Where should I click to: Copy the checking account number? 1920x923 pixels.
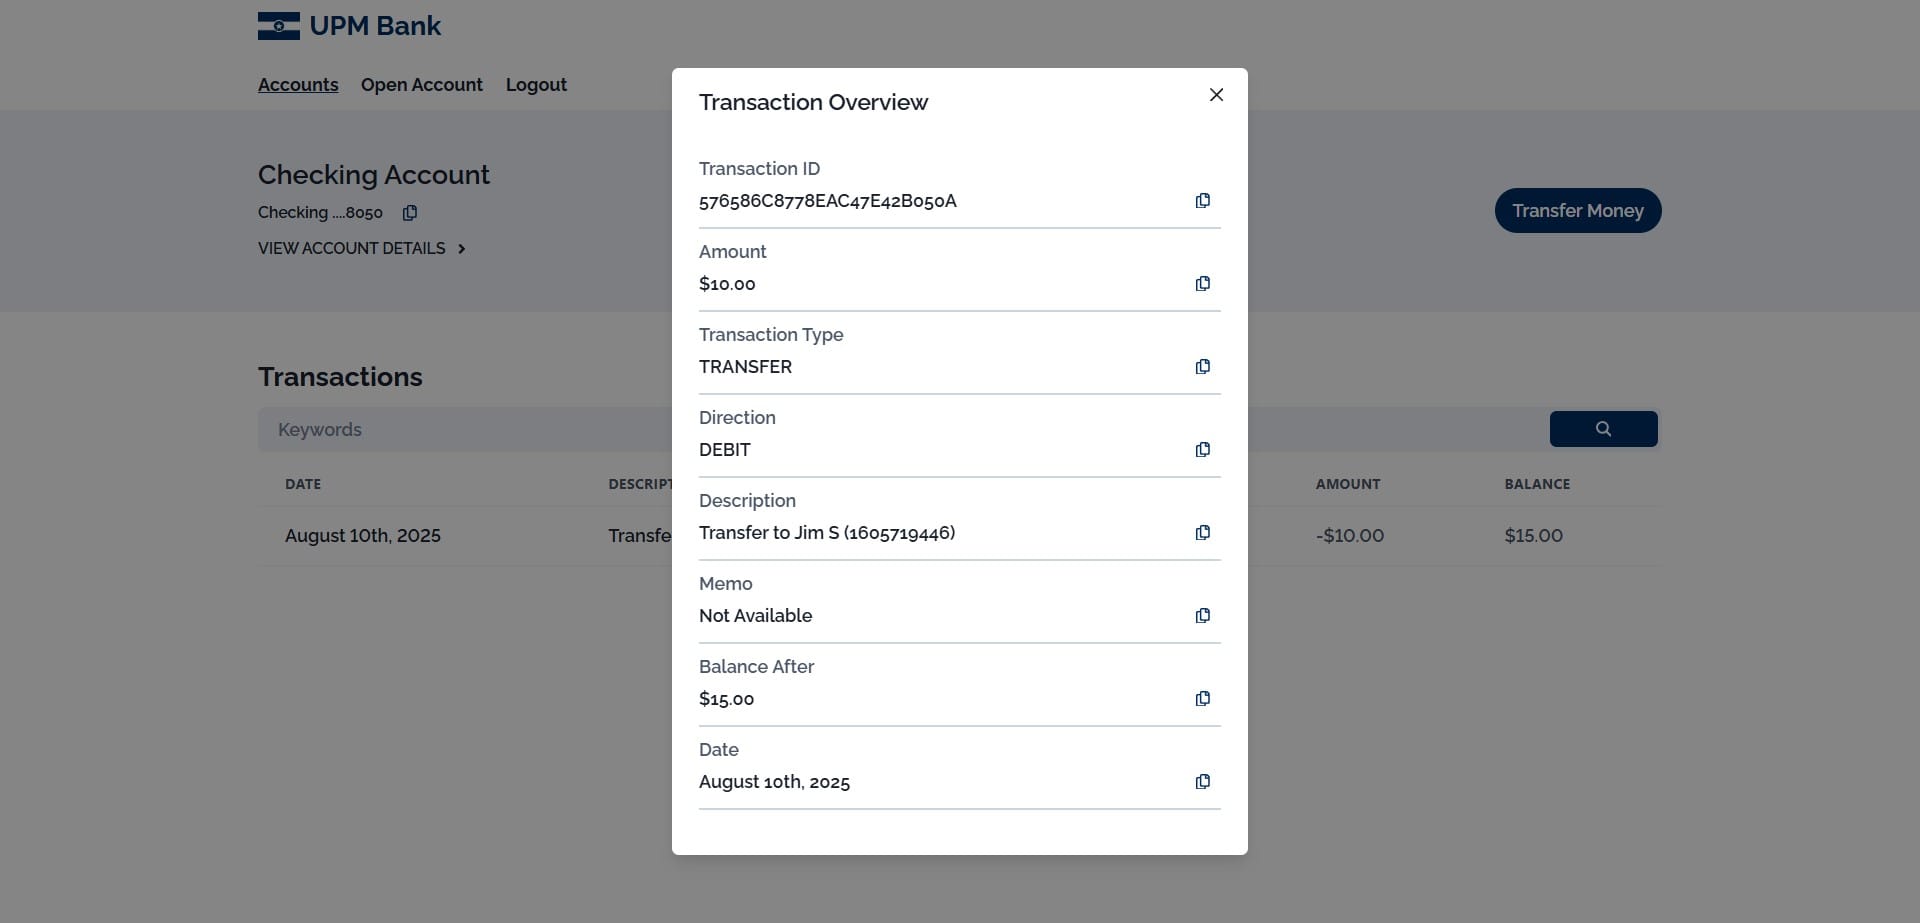(x=410, y=213)
